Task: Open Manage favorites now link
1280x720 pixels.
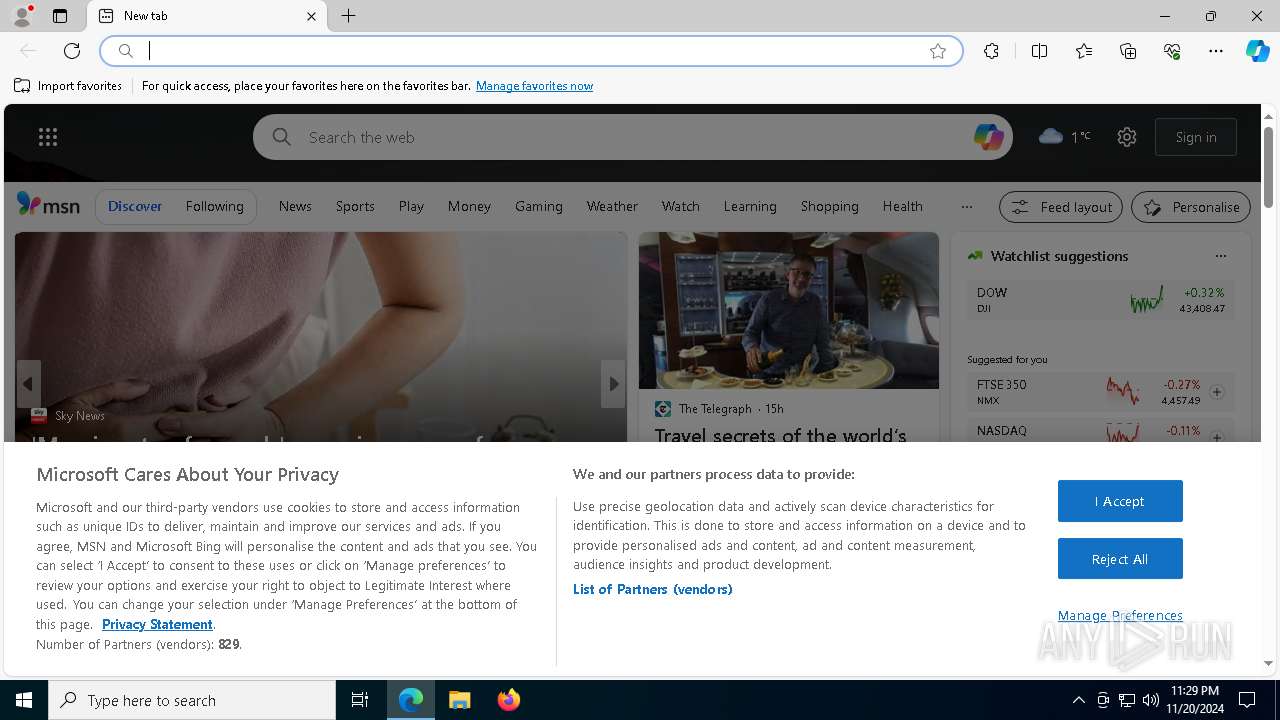Action: [534, 86]
